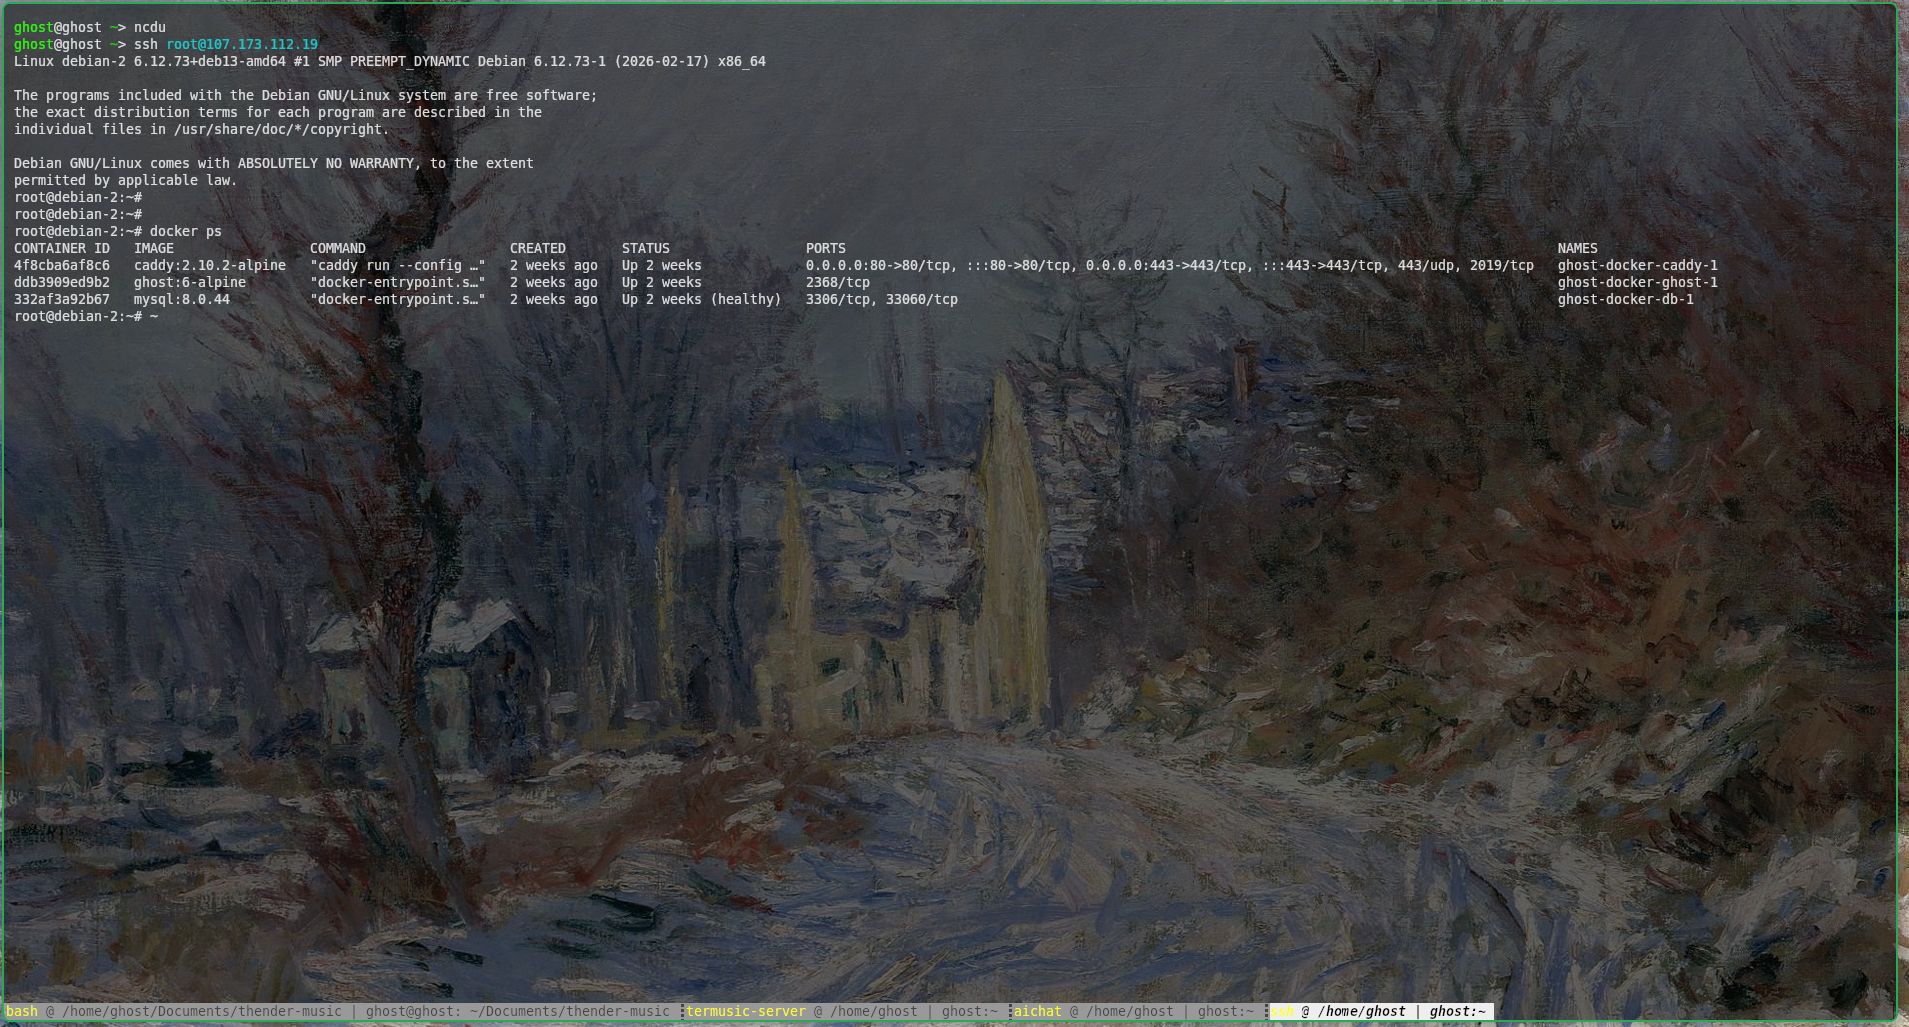Click the STATUS column header
The width and height of the screenshot is (1909, 1027).
[x=645, y=248]
